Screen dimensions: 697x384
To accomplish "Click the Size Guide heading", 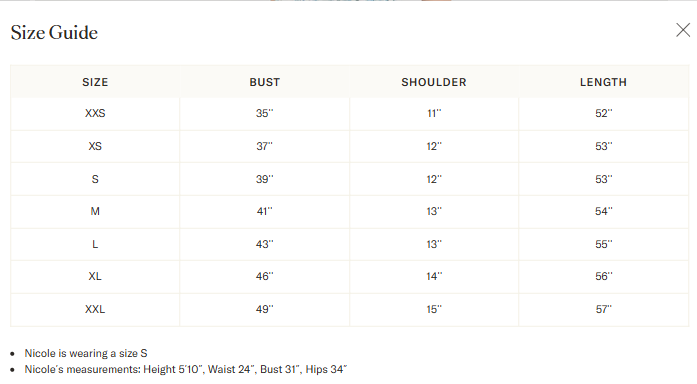I will 54,32.
